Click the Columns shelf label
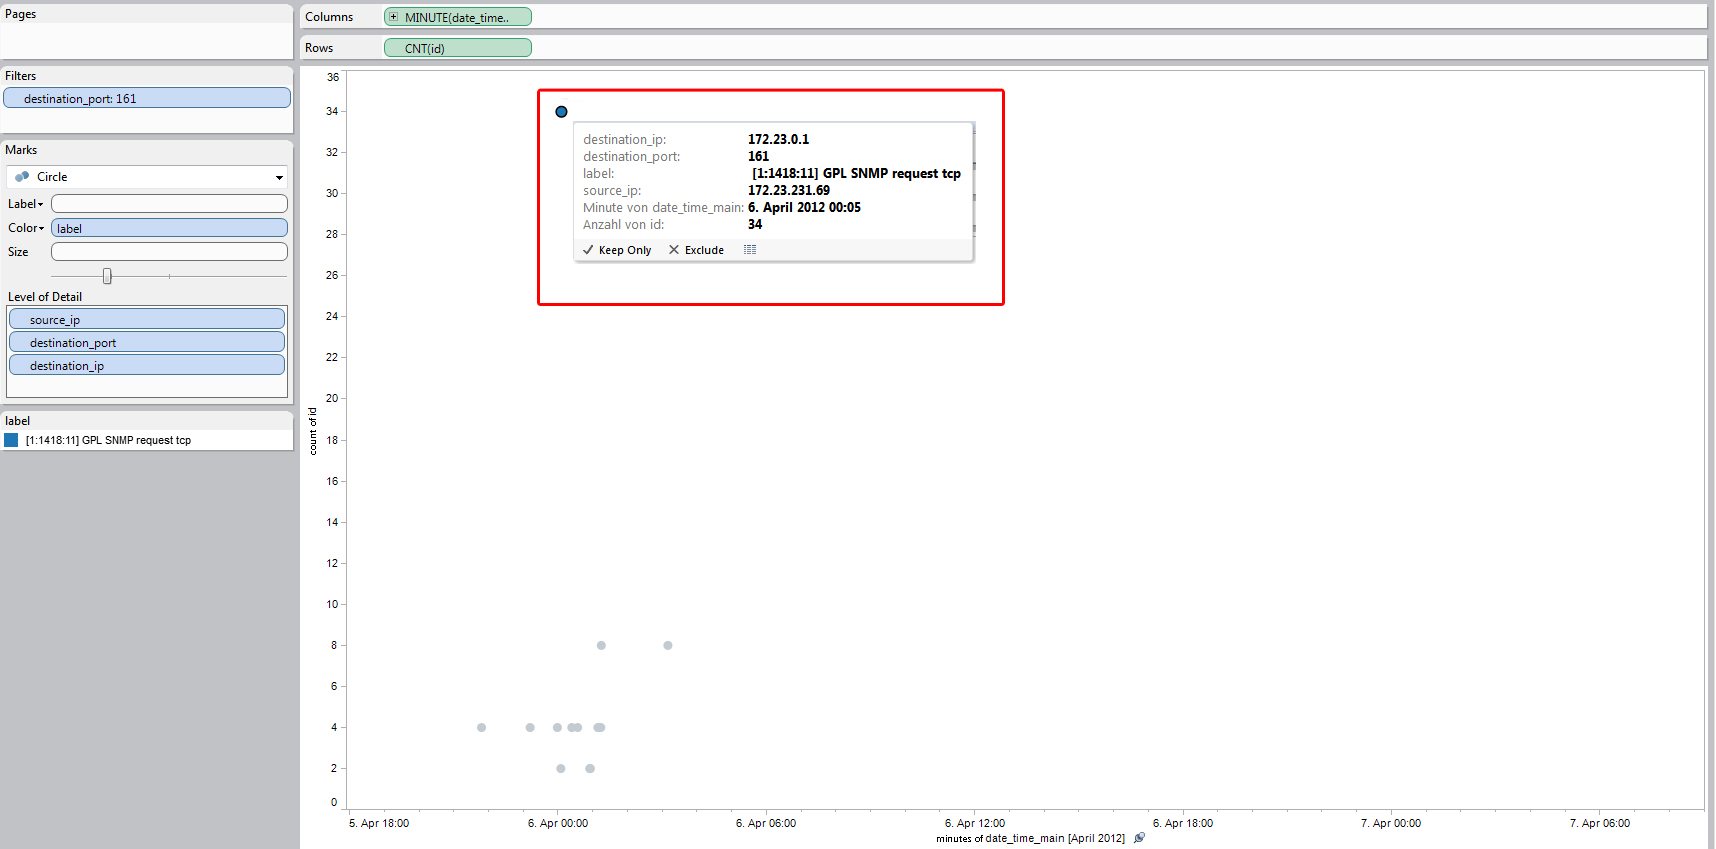This screenshot has width=1716, height=849. [329, 17]
